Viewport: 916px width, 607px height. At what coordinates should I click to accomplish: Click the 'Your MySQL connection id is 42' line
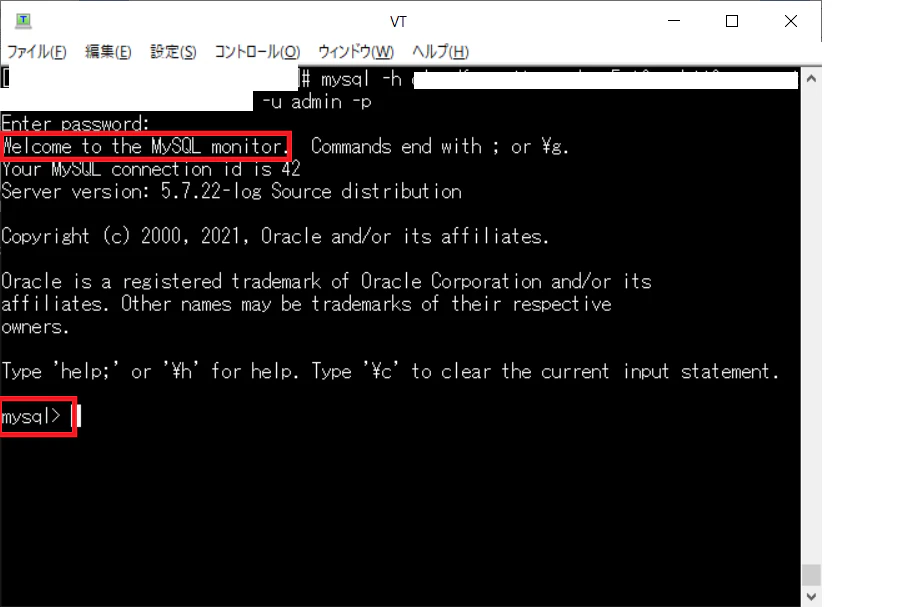click(151, 169)
